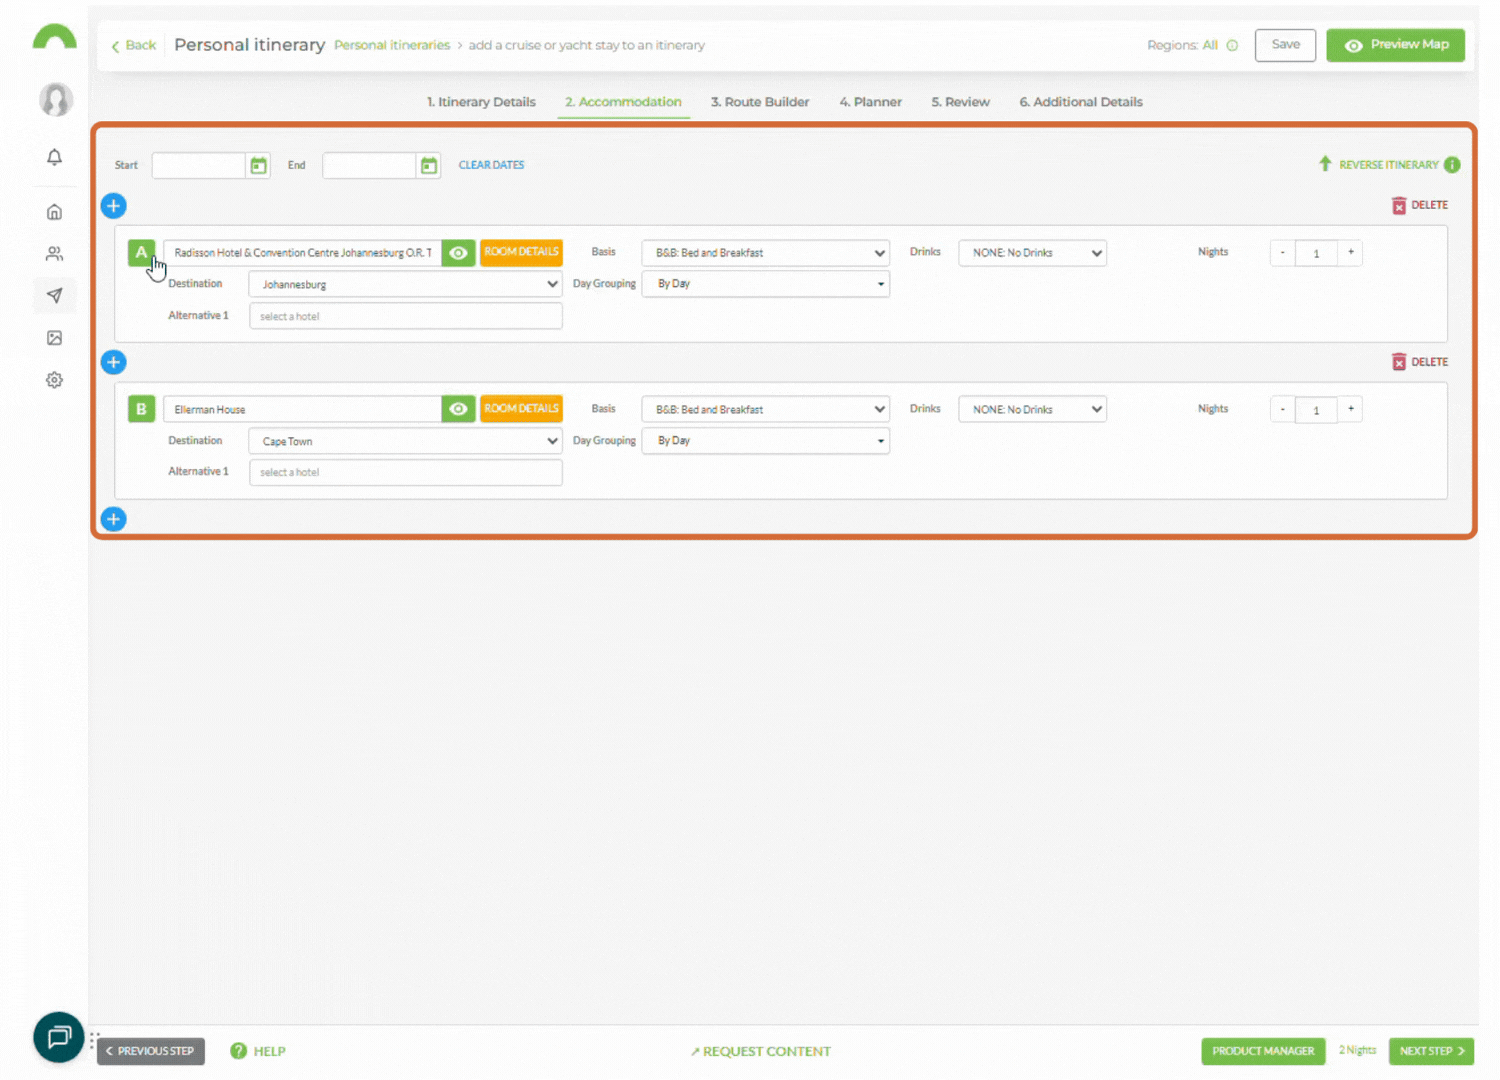
Task: Open the contacts people icon in sidebar
Action: point(55,254)
